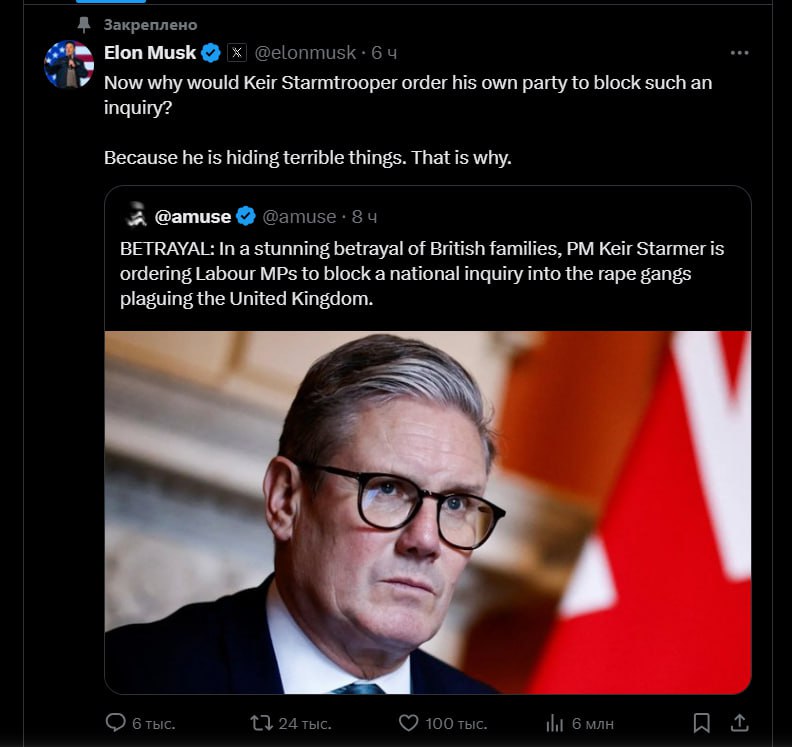Click the "Because he is hiding terrible things" text

pyautogui.click(x=307, y=157)
